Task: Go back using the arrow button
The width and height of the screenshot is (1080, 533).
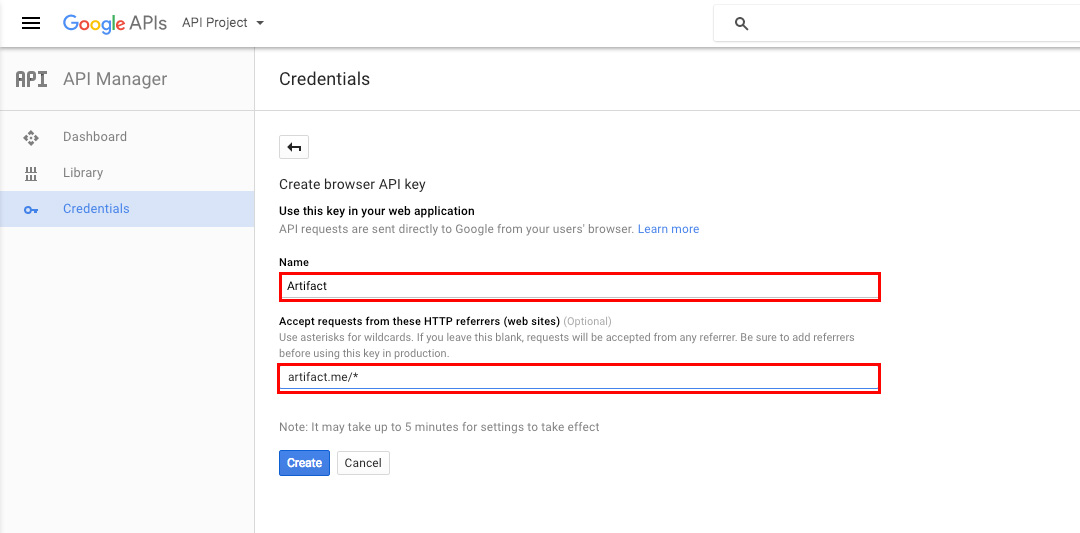Action: pos(294,147)
